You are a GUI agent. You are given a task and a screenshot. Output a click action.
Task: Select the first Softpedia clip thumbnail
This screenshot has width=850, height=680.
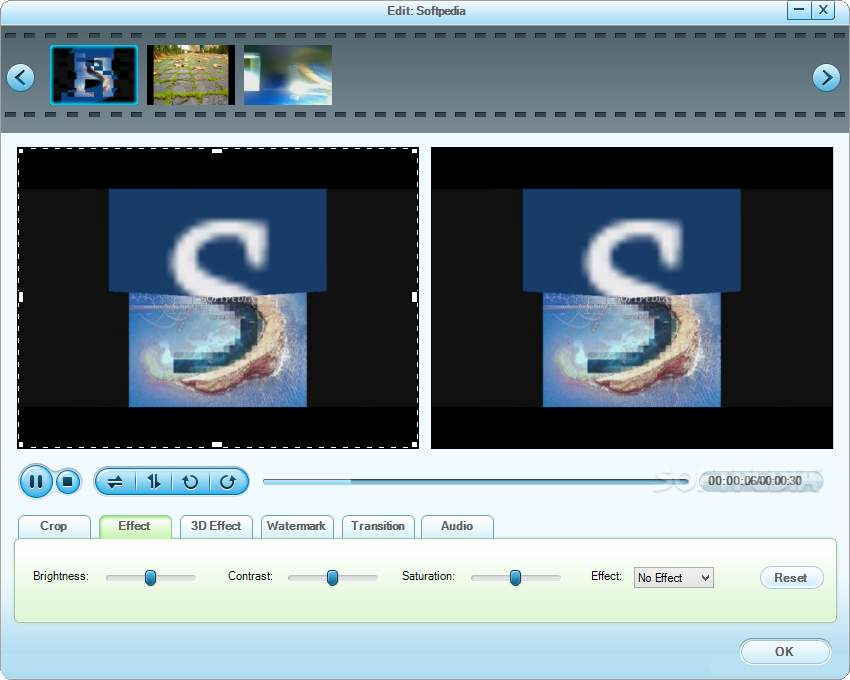94,75
